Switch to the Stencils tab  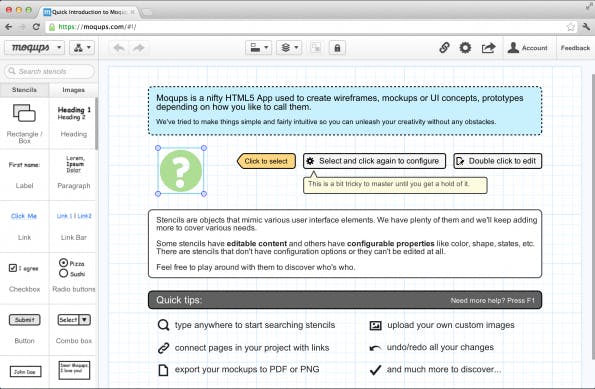coord(24,90)
